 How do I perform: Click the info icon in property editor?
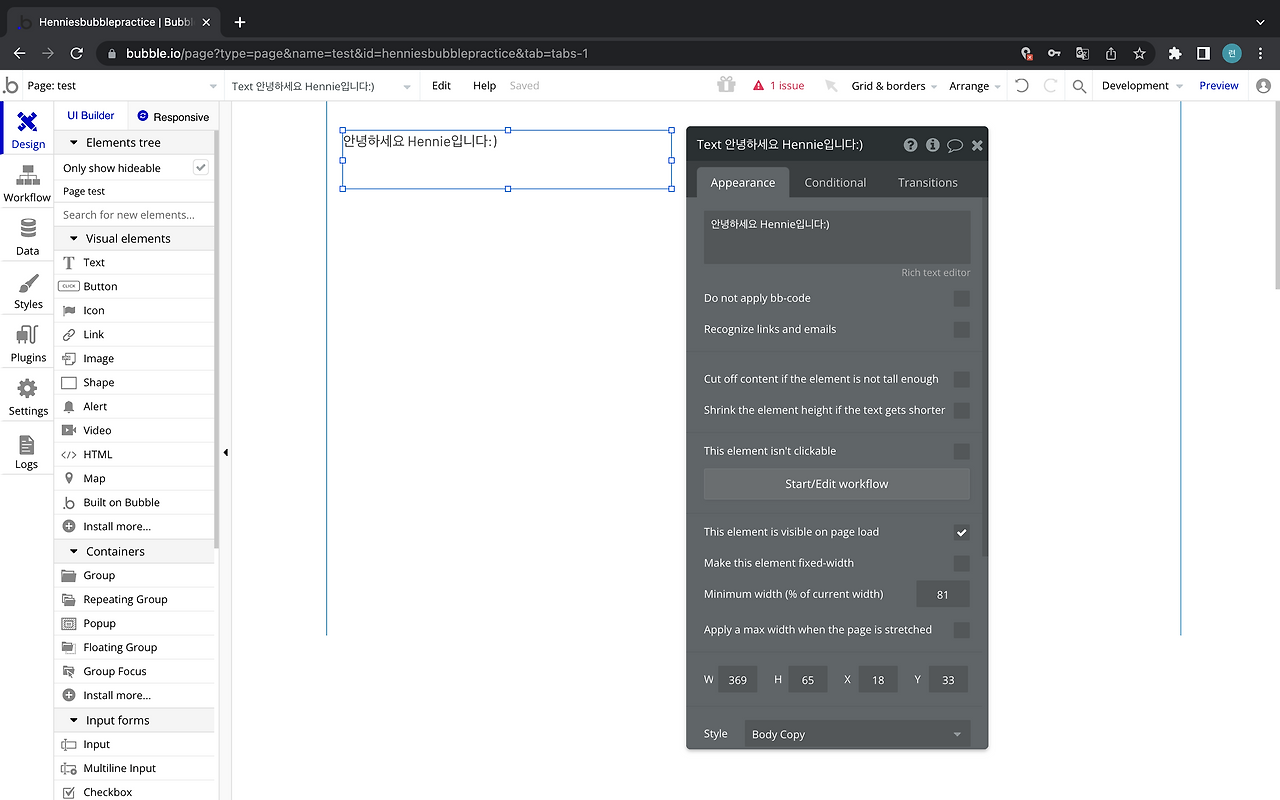[933, 145]
